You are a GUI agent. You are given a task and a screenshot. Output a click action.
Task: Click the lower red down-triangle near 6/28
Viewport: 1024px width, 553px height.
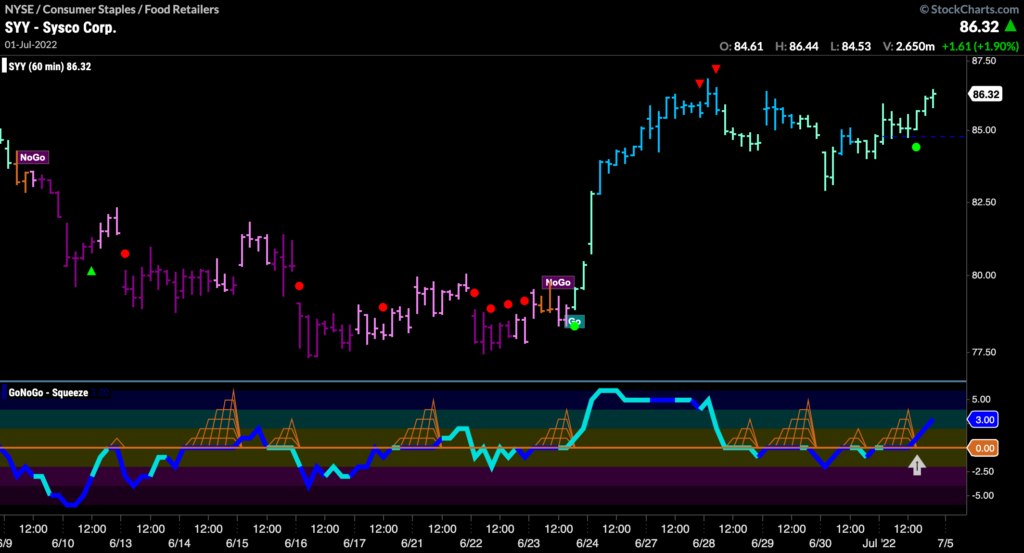point(699,84)
